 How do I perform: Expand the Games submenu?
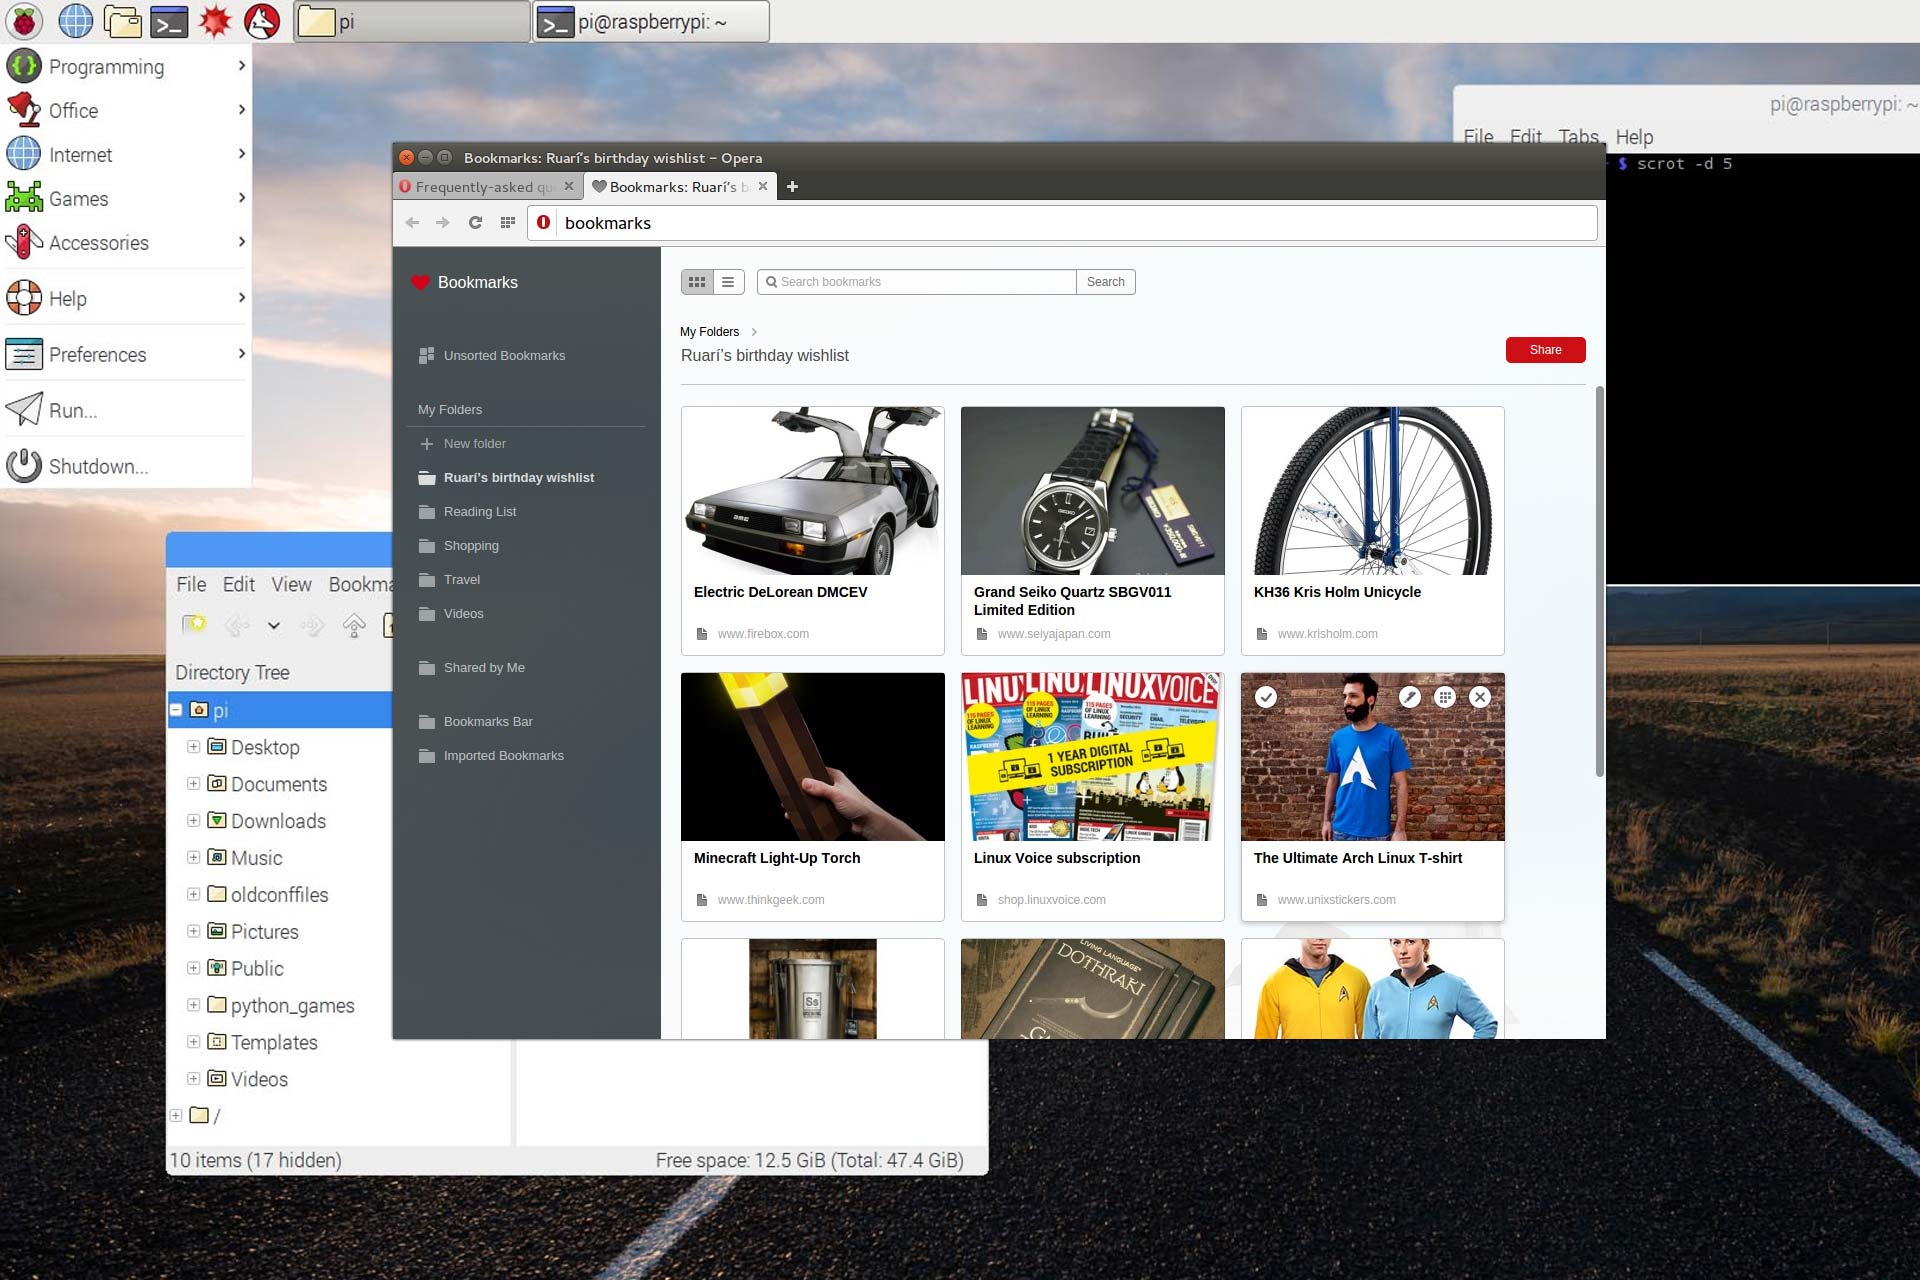pyautogui.click(x=126, y=199)
